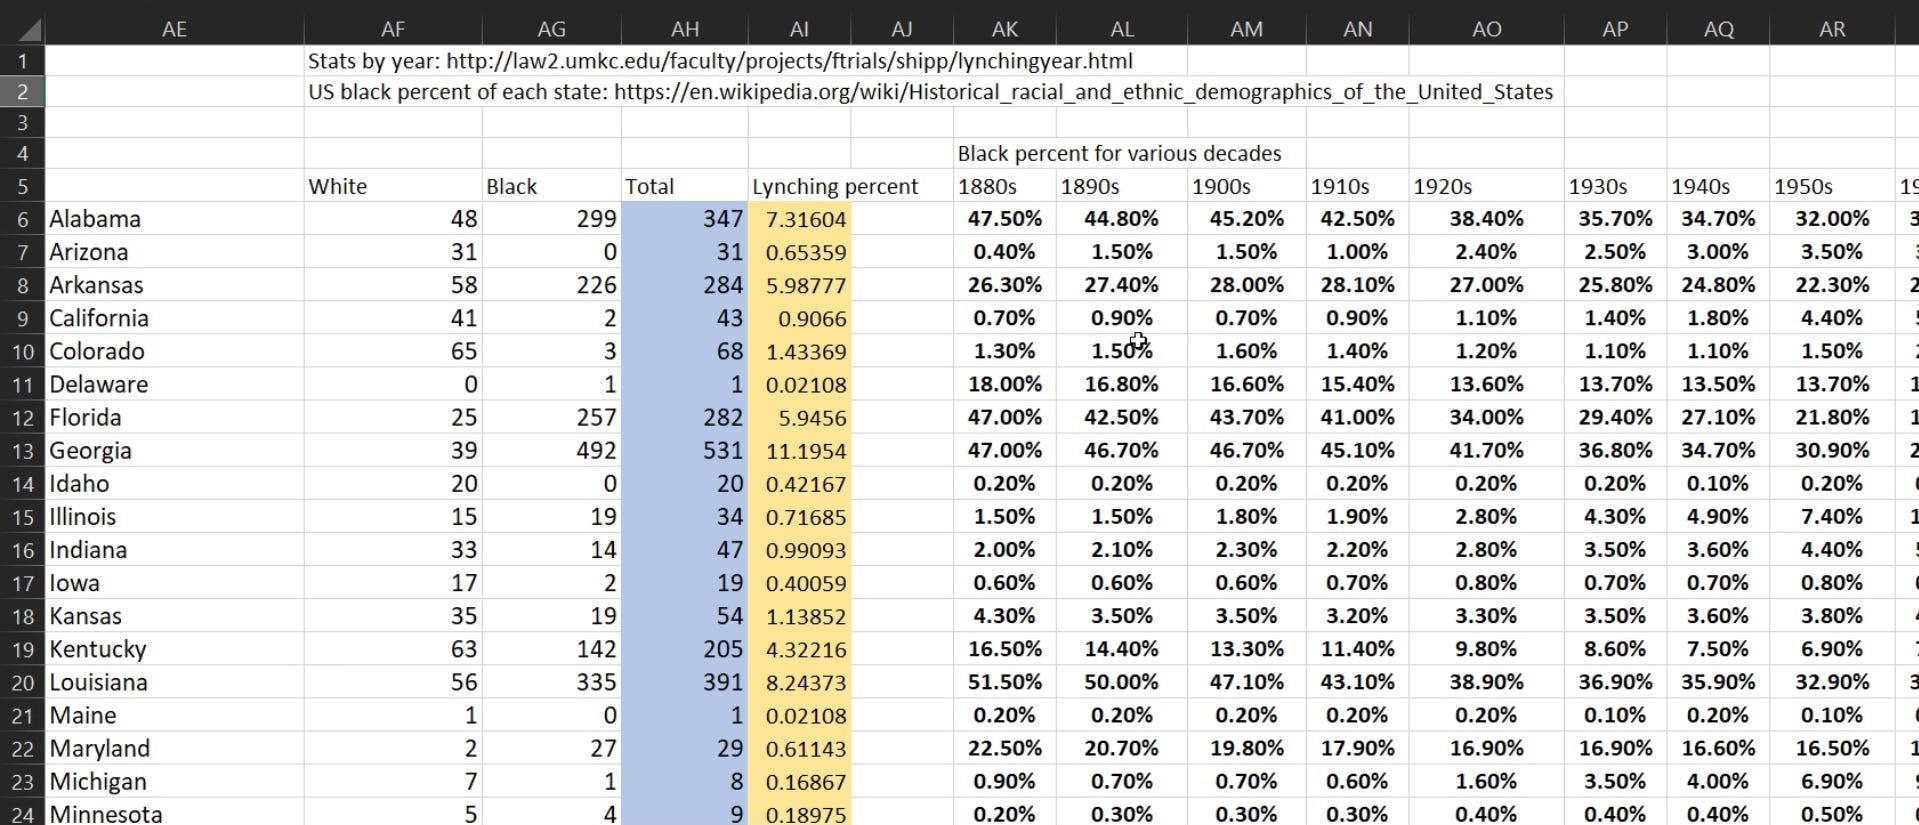Screen dimensions: 1919x825
Task: Click Florida's 1950s value 21.80%
Action: pyautogui.click(x=1832, y=417)
